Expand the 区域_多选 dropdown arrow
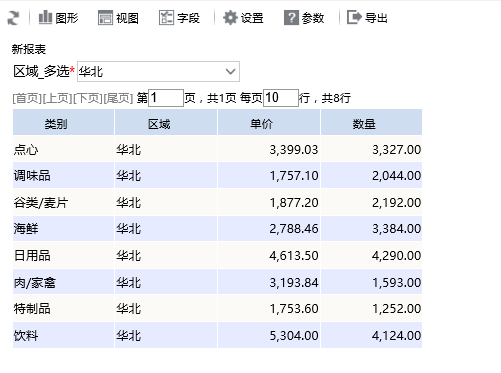 click(x=230, y=71)
